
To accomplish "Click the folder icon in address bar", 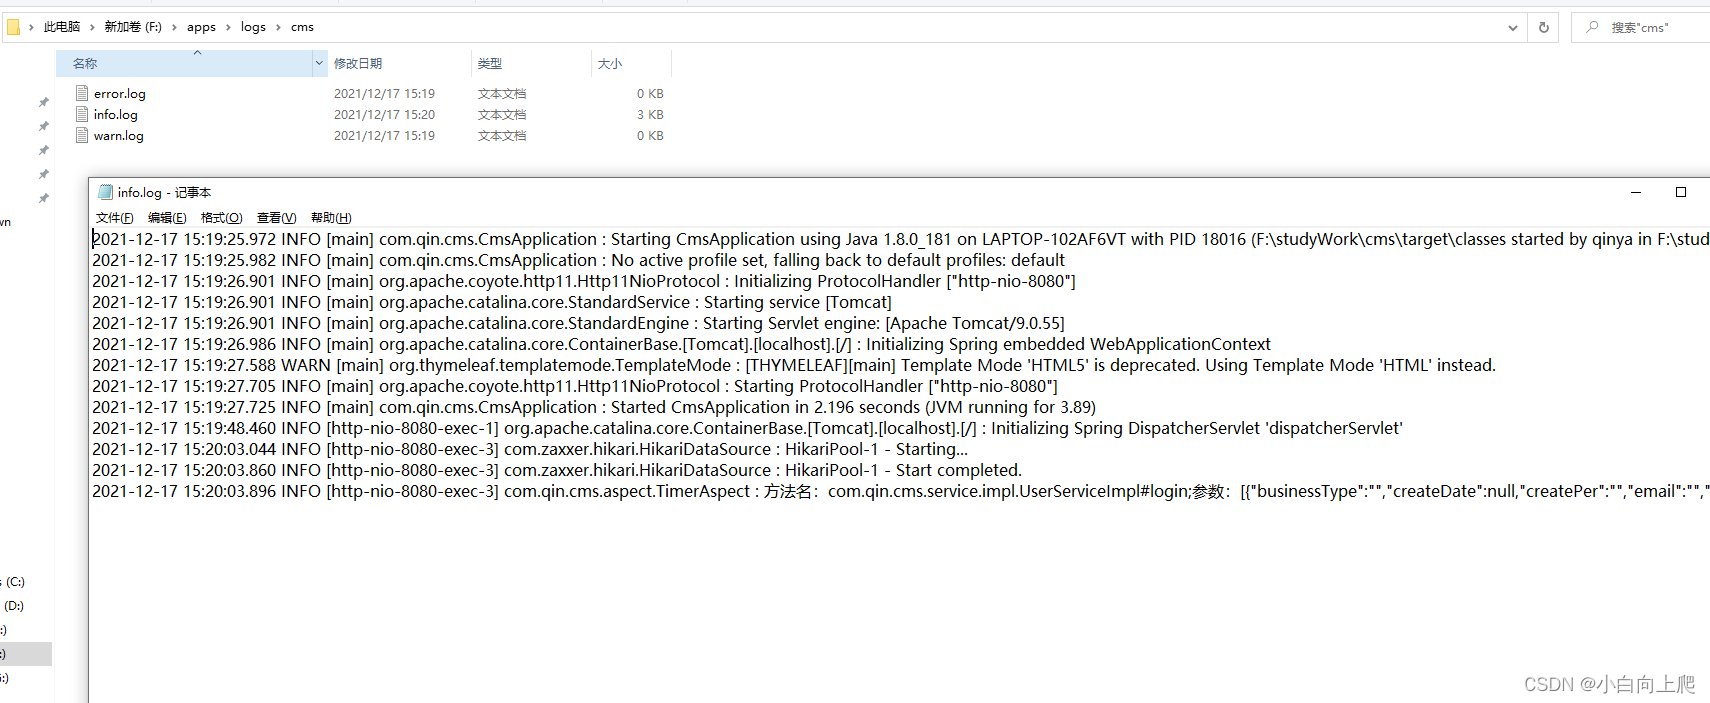I will 13,27.
